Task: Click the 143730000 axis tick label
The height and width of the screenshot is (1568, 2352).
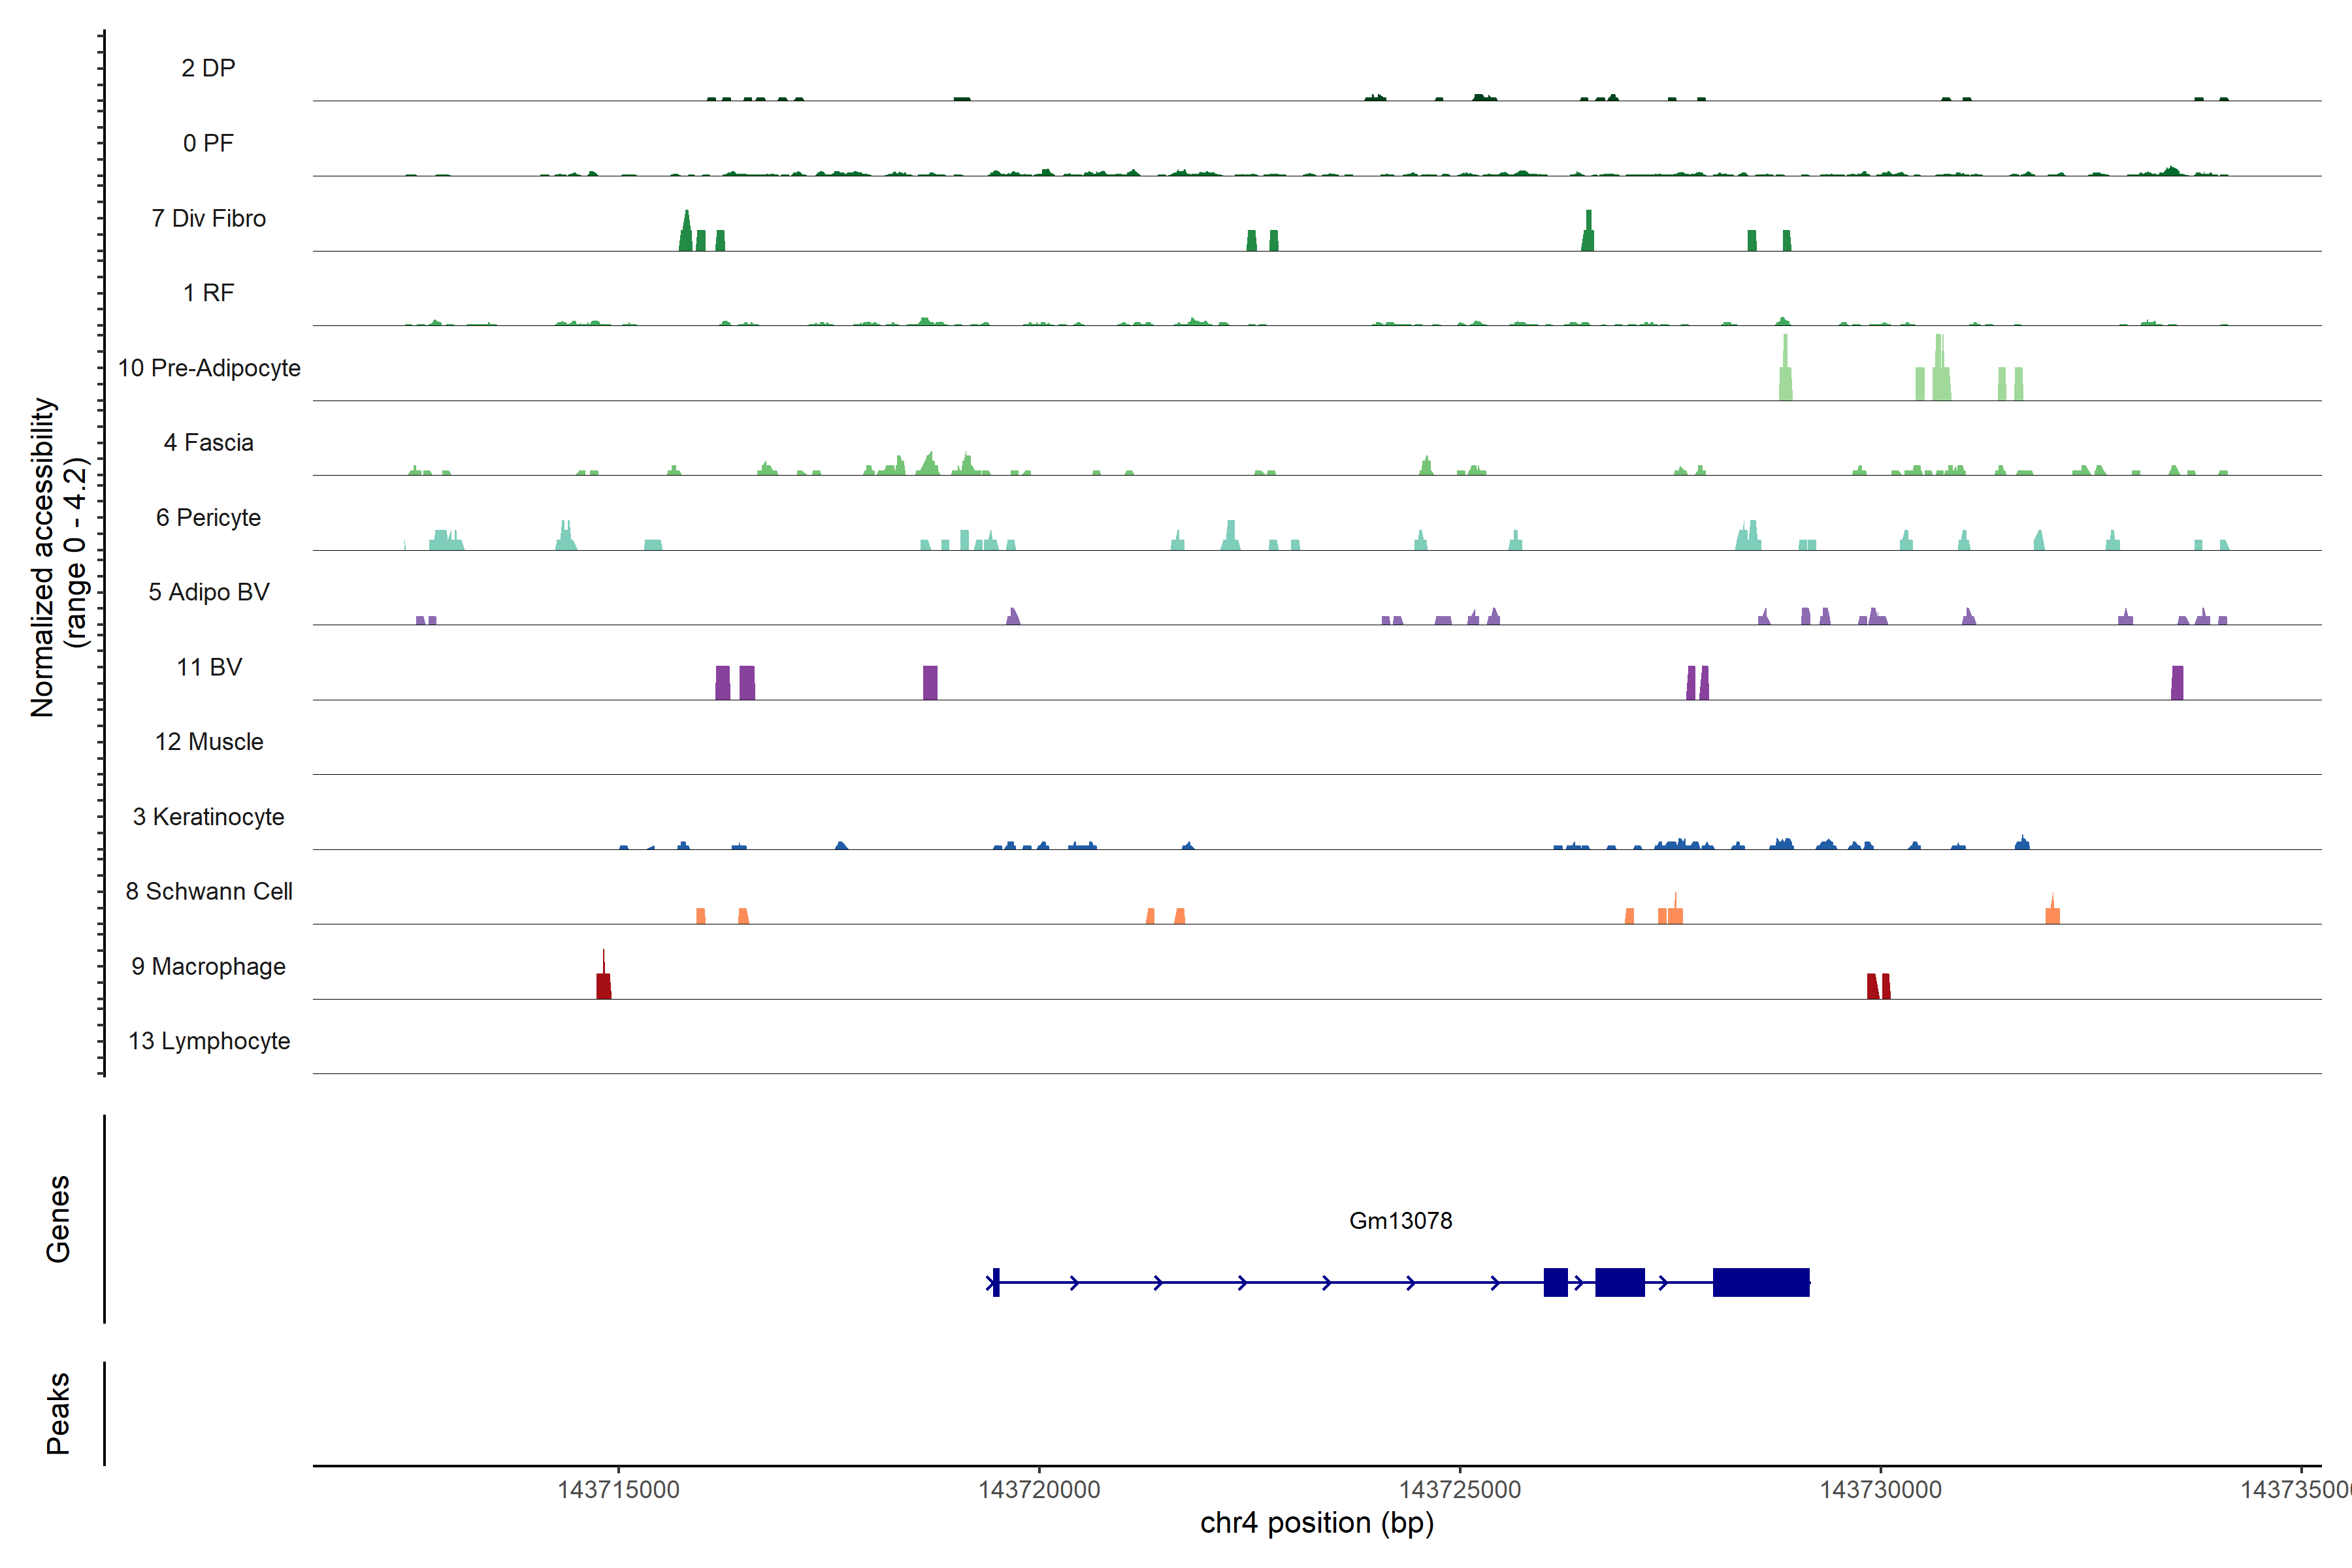Action: click(1880, 1489)
